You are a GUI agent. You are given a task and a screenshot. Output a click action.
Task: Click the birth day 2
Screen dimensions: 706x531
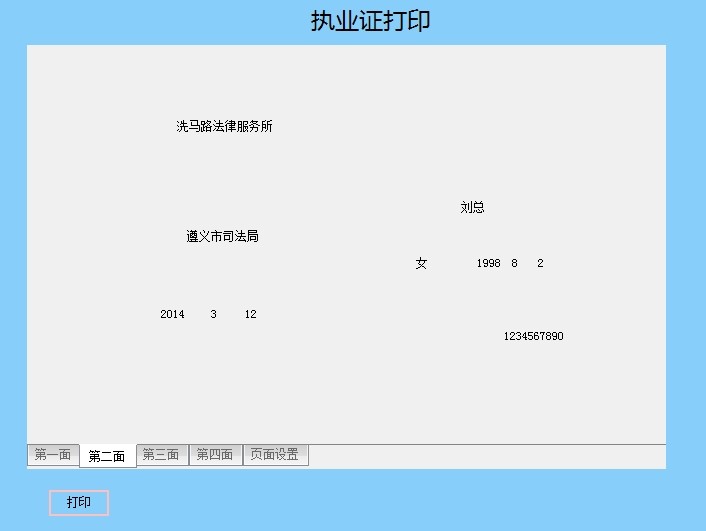tap(540, 263)
